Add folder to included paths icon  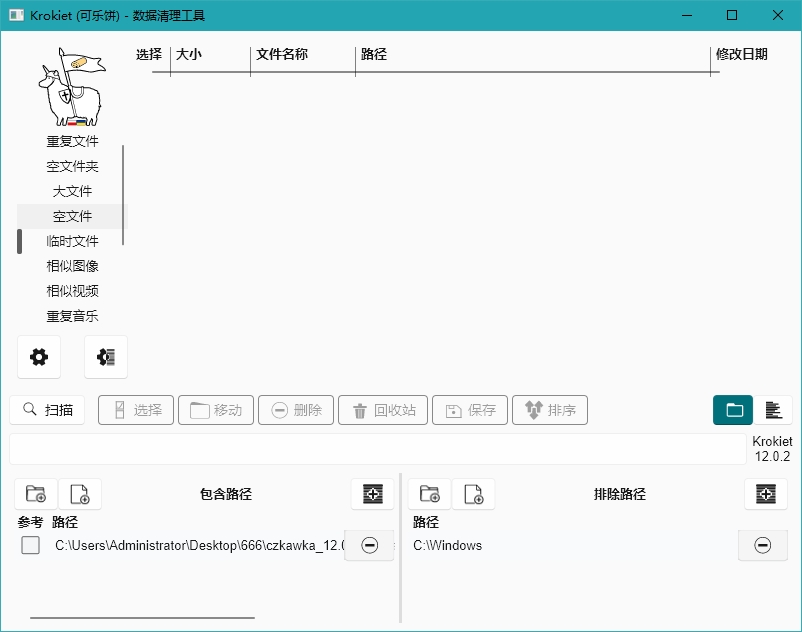pyautogui.click(x=36, y=494)
